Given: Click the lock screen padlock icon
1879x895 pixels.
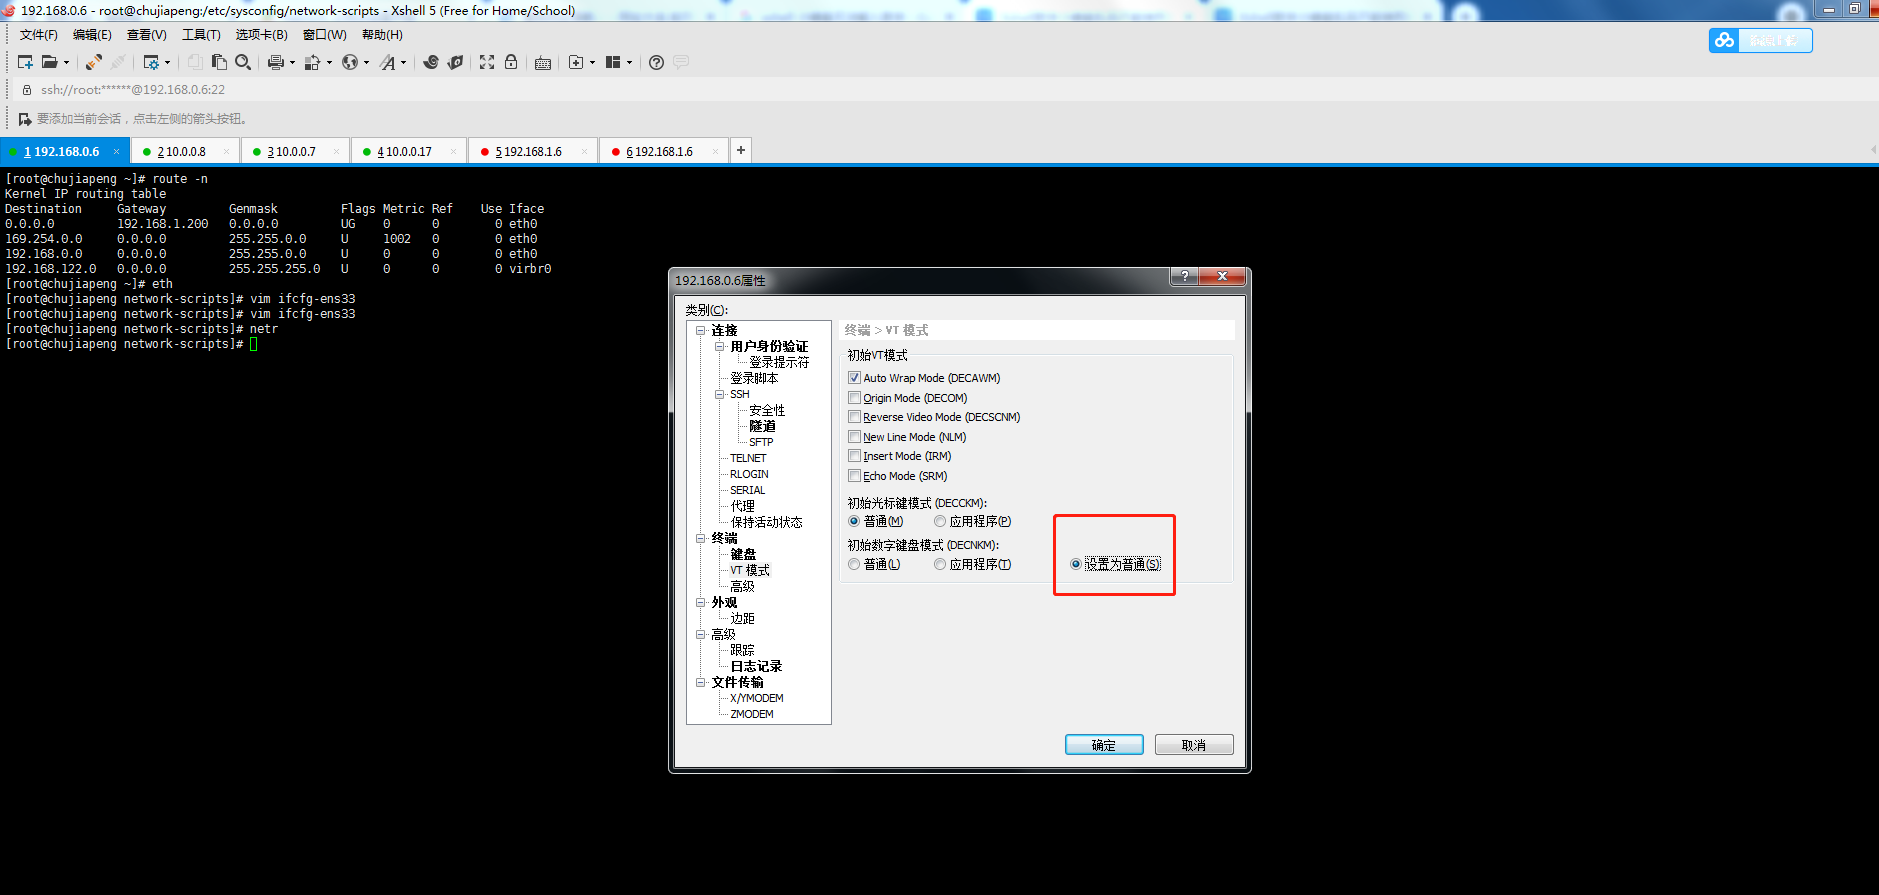Looking at the screenshot, I should [511, 62].
